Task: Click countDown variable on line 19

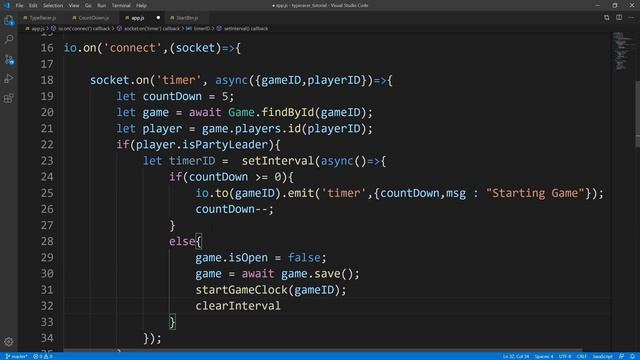Action: tap(172, 96)
